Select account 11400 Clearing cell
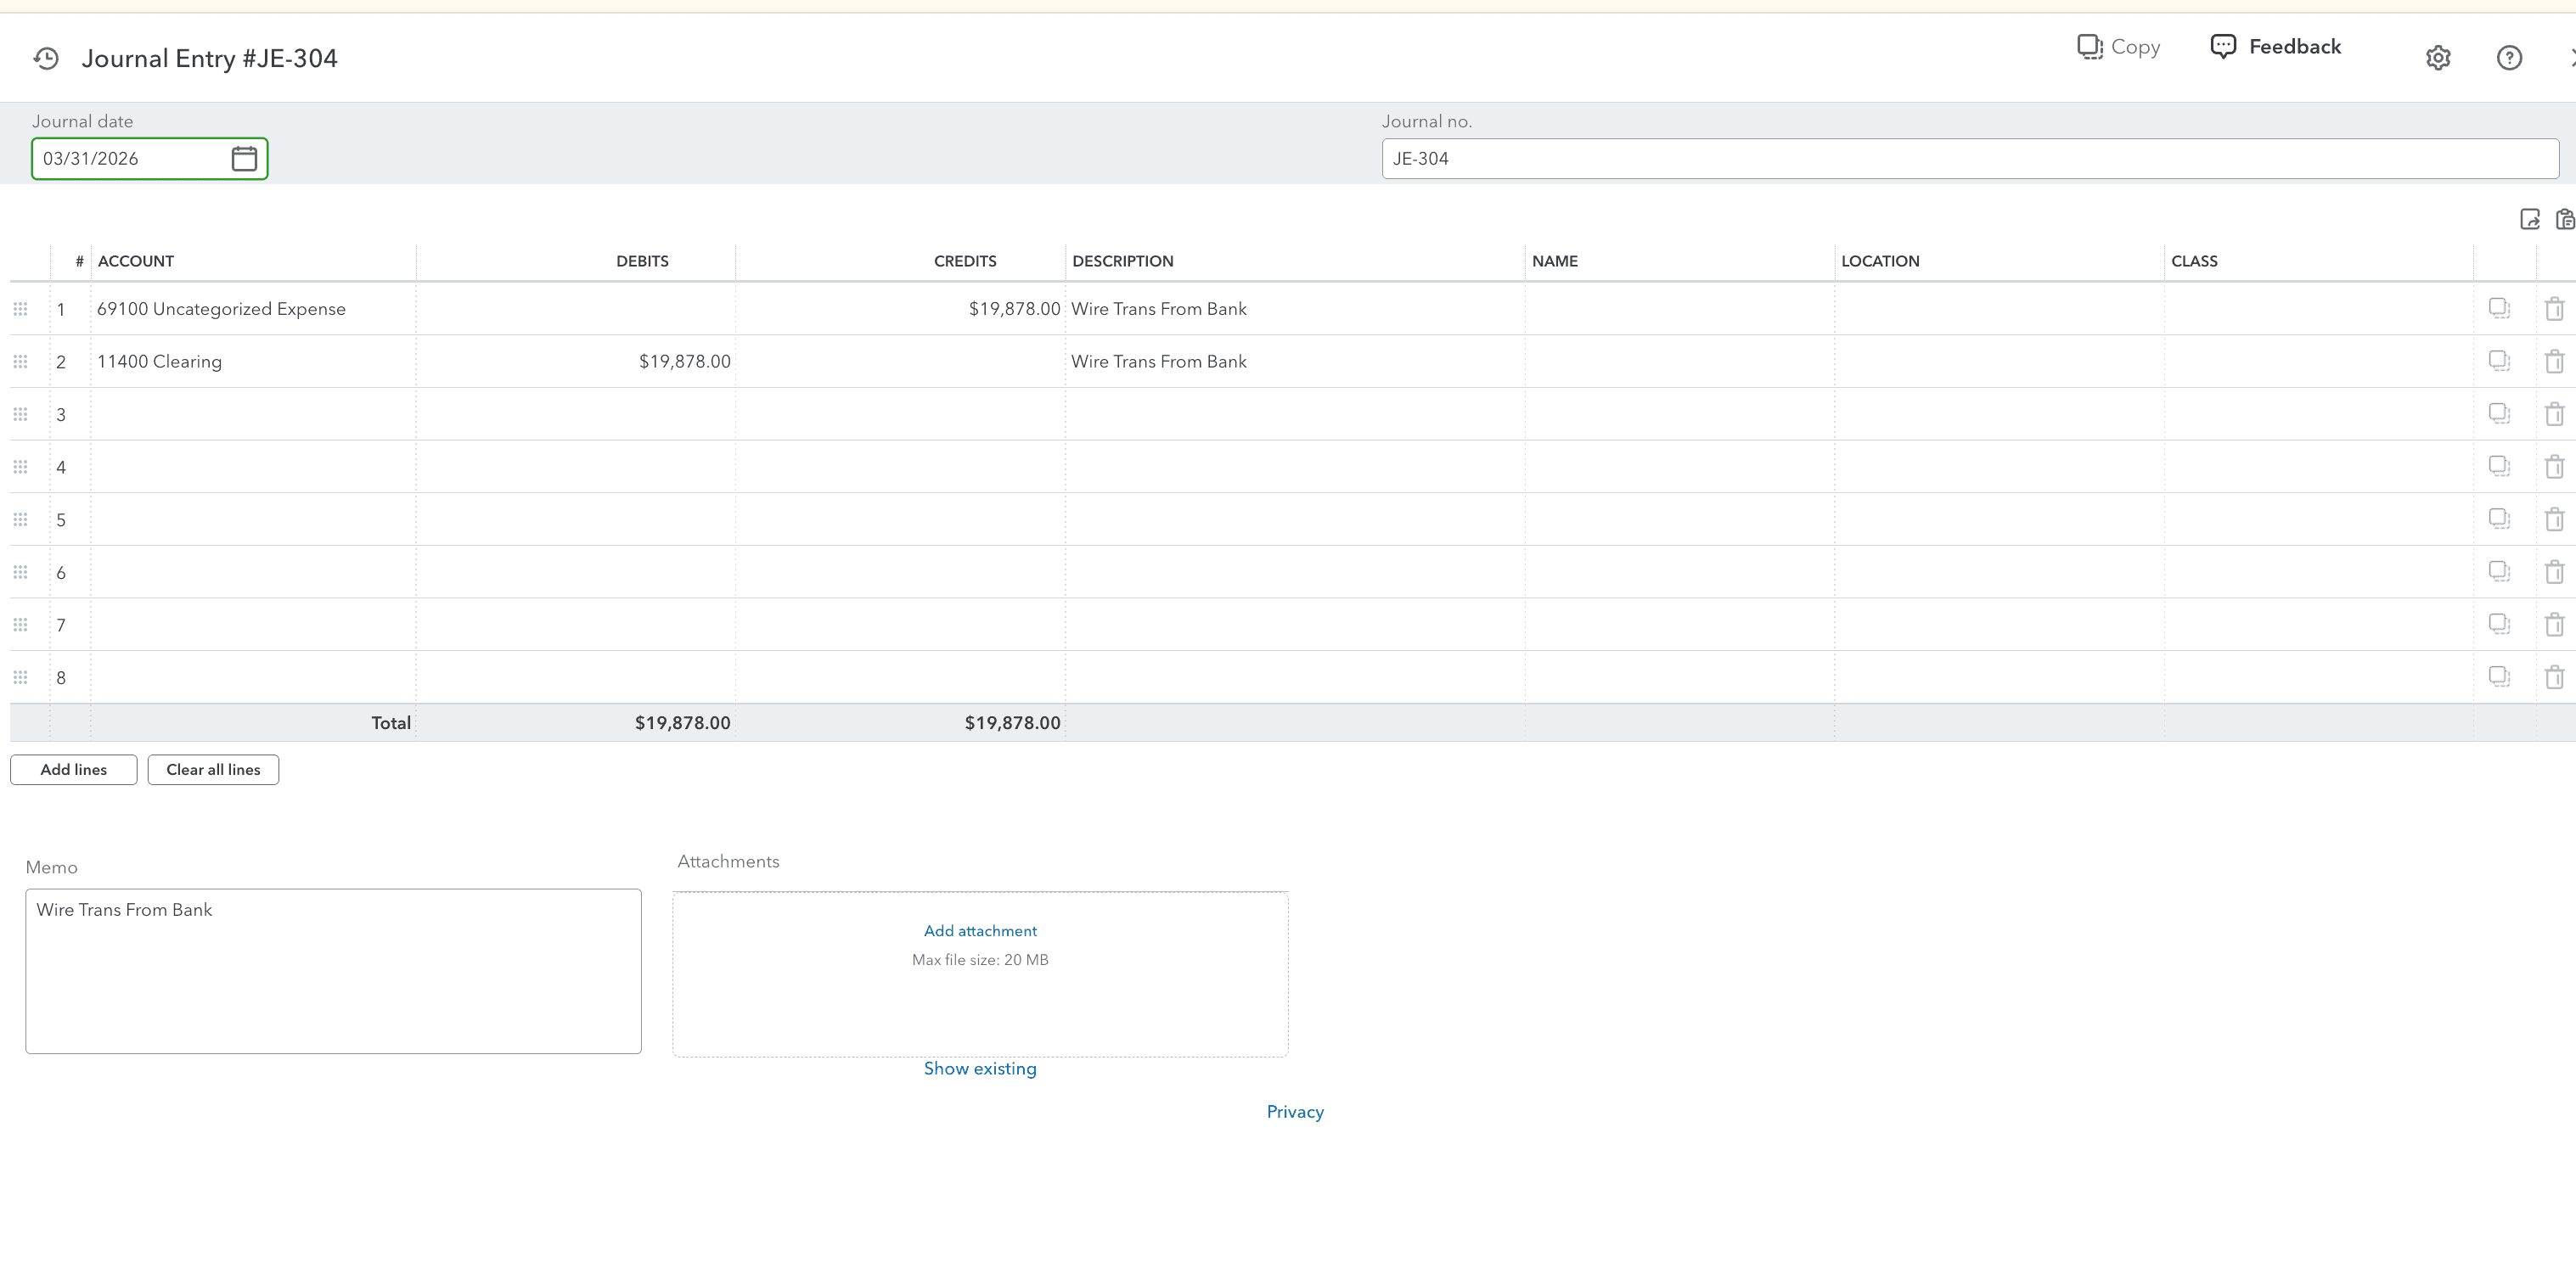The height and width of the screenshot is (1268, 2576). pyautogui.click(x=253, y=361)
